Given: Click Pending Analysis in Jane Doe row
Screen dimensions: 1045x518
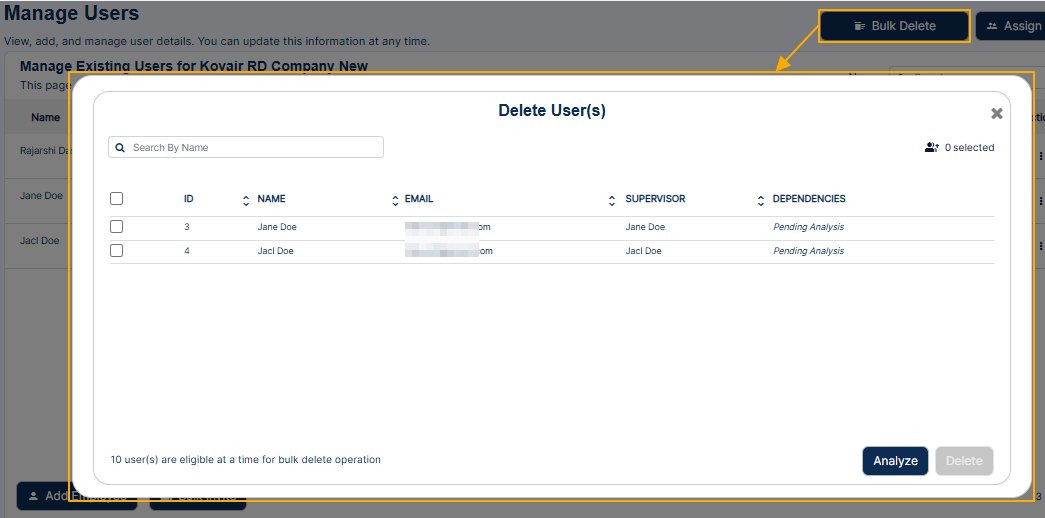Looking at the screenshot, I should pos(808,227).
